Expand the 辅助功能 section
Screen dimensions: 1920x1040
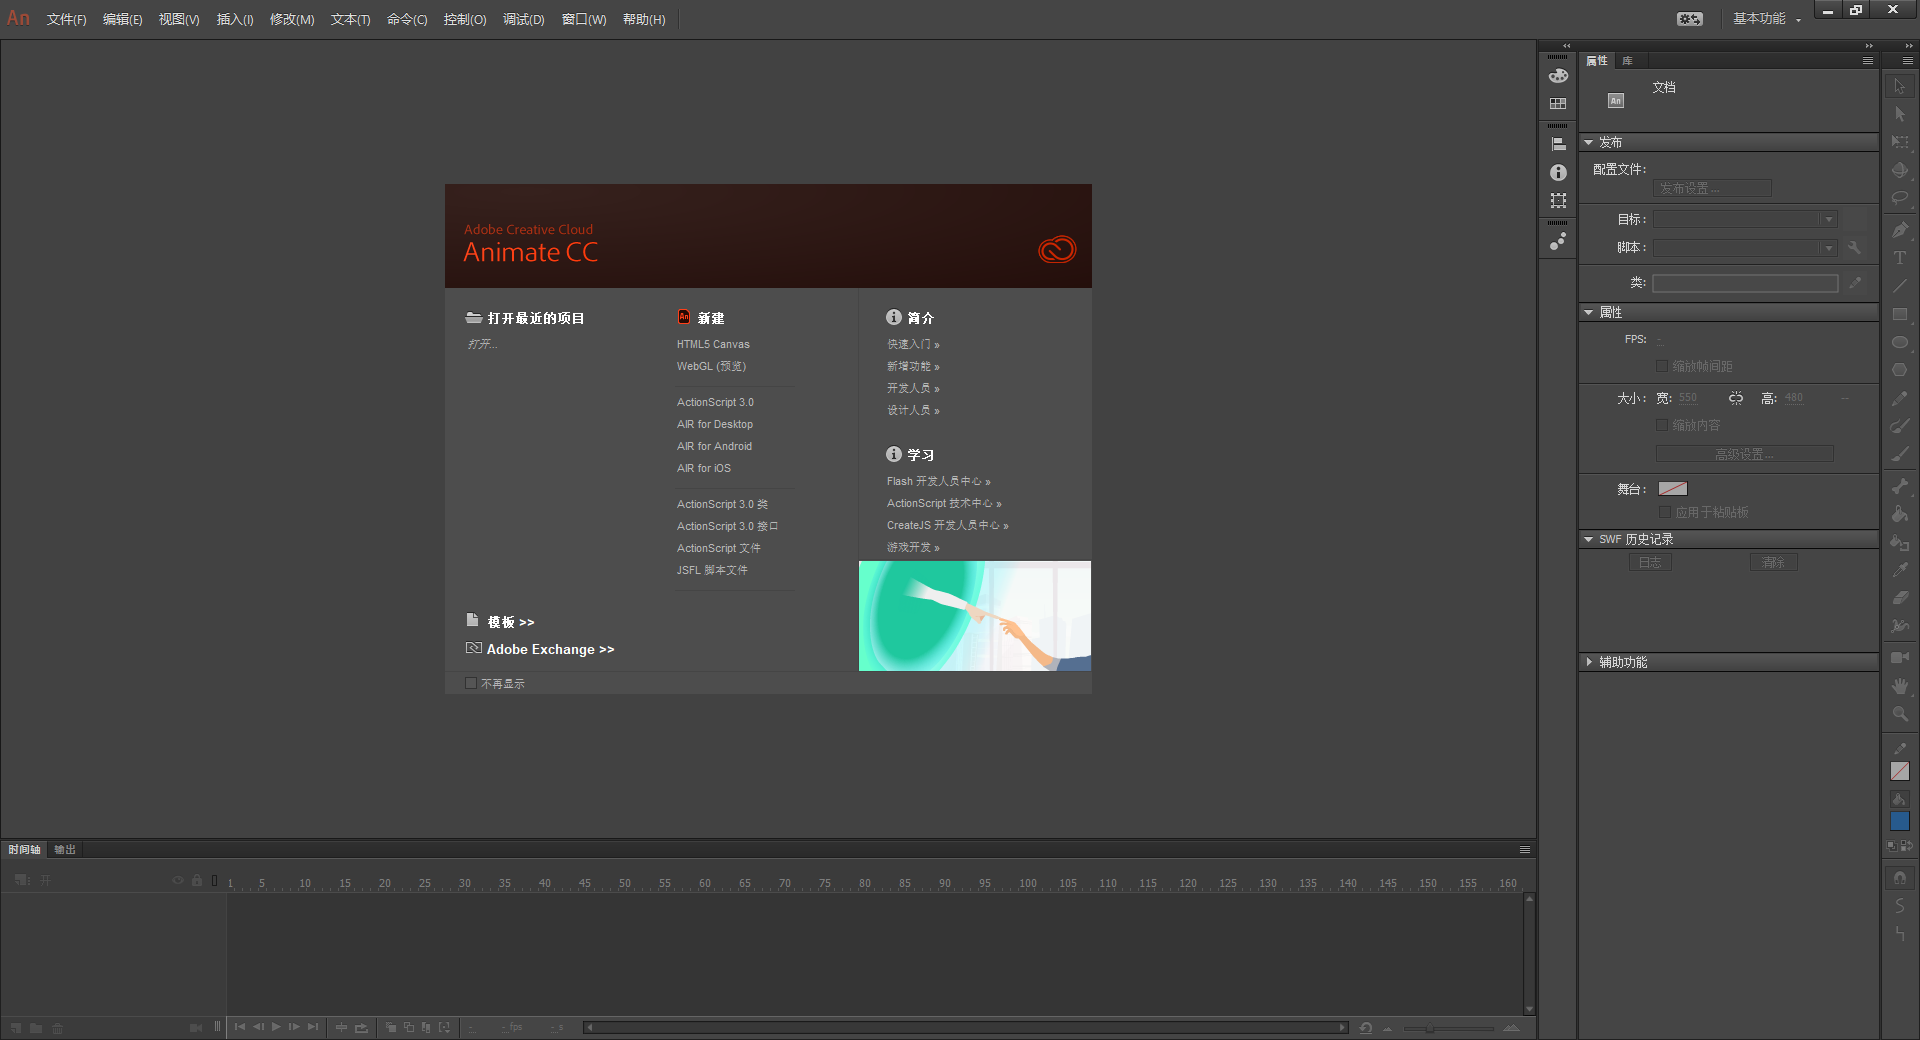pyautogui.click(x=1589, y=662)
